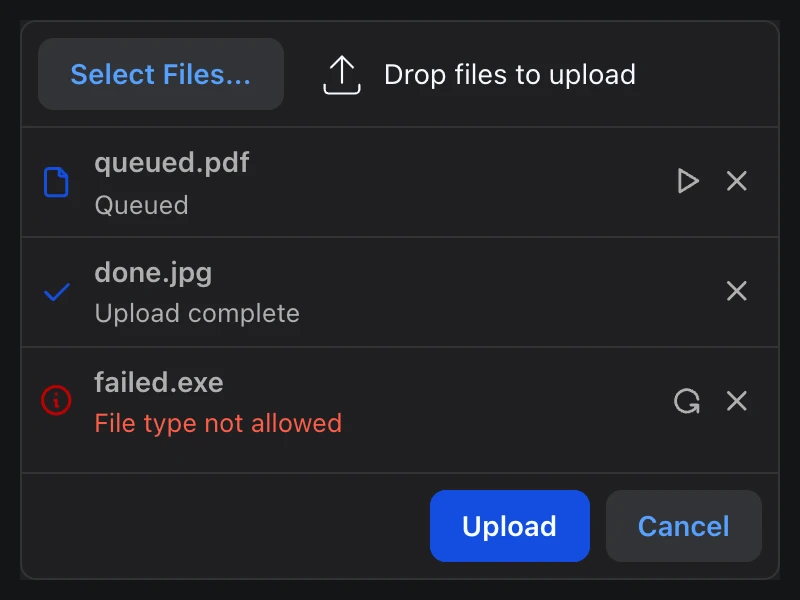The image size is (800, 600).
Task: Click the blue checkmark next to done.jpg
Action: coord(57,292)
